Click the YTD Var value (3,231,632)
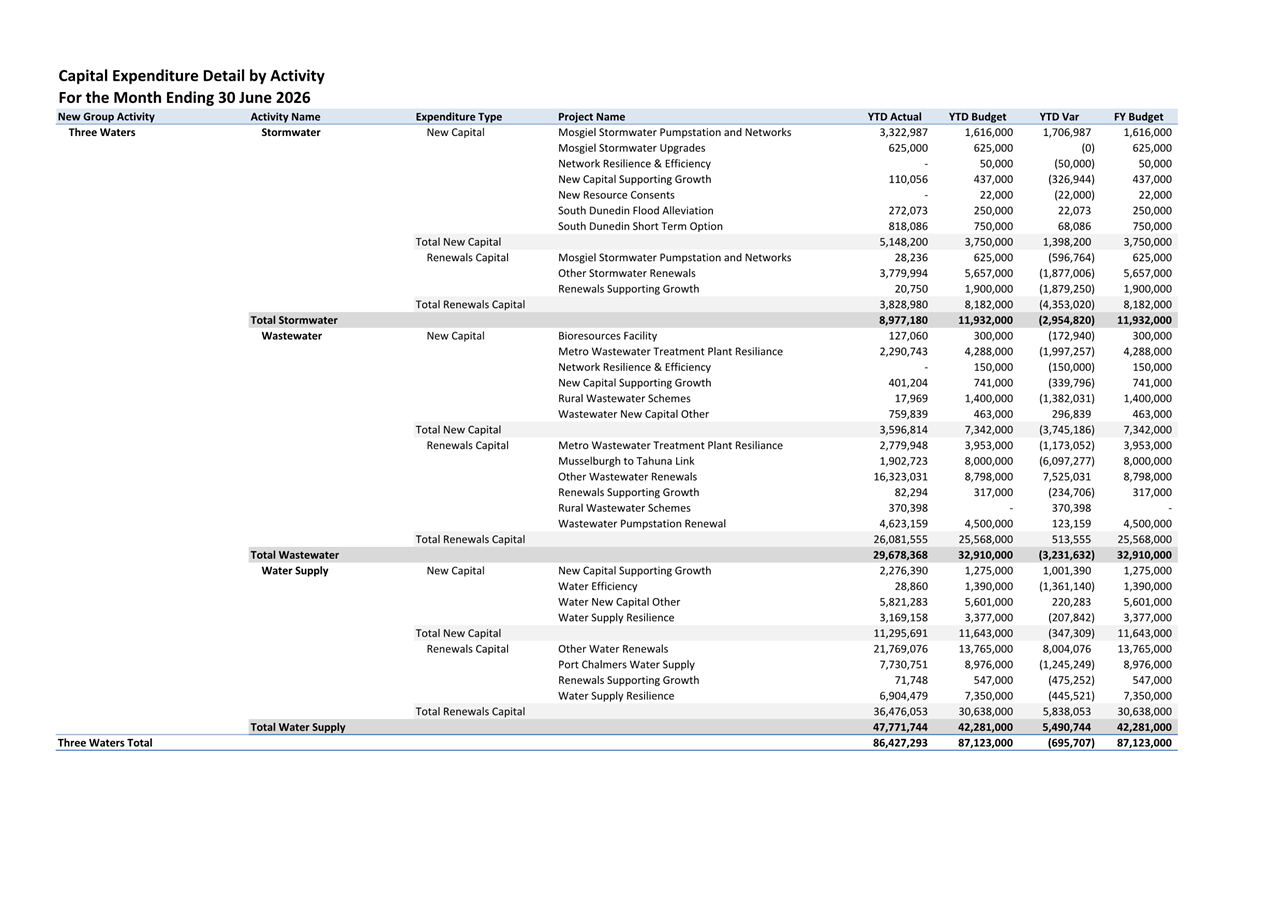The width and height of the screenshot is (1283, 907). (1066, 555)
